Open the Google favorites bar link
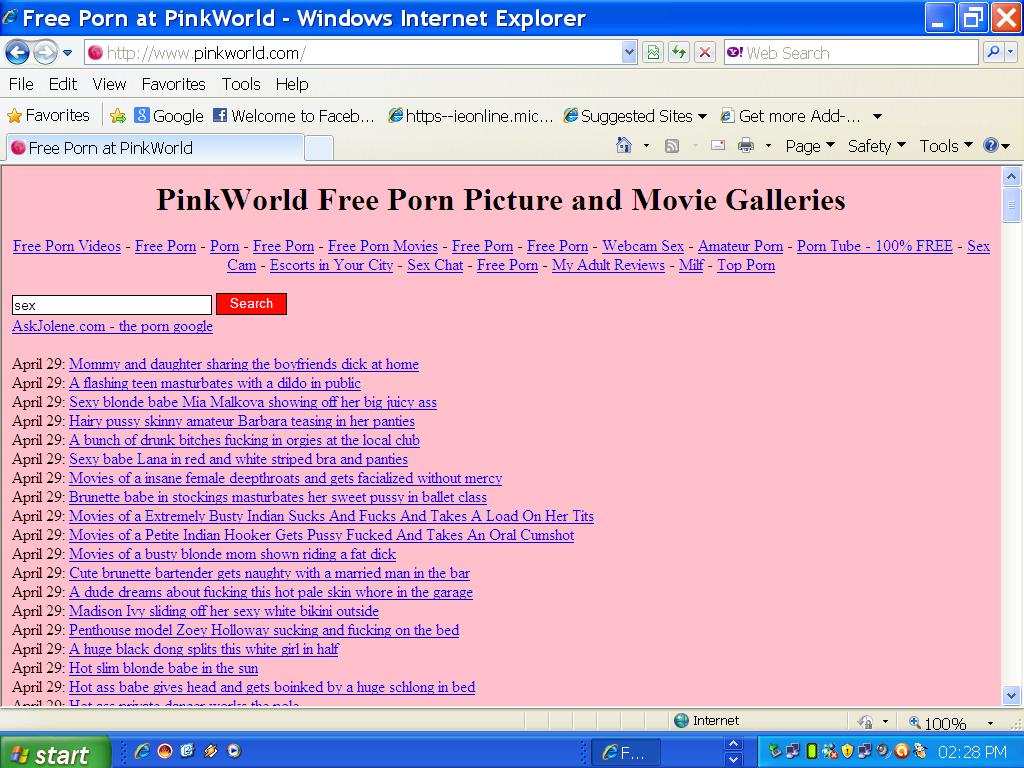Viewport: 1024px width, 768px height. pyautogui.click(x=169, y=116)
